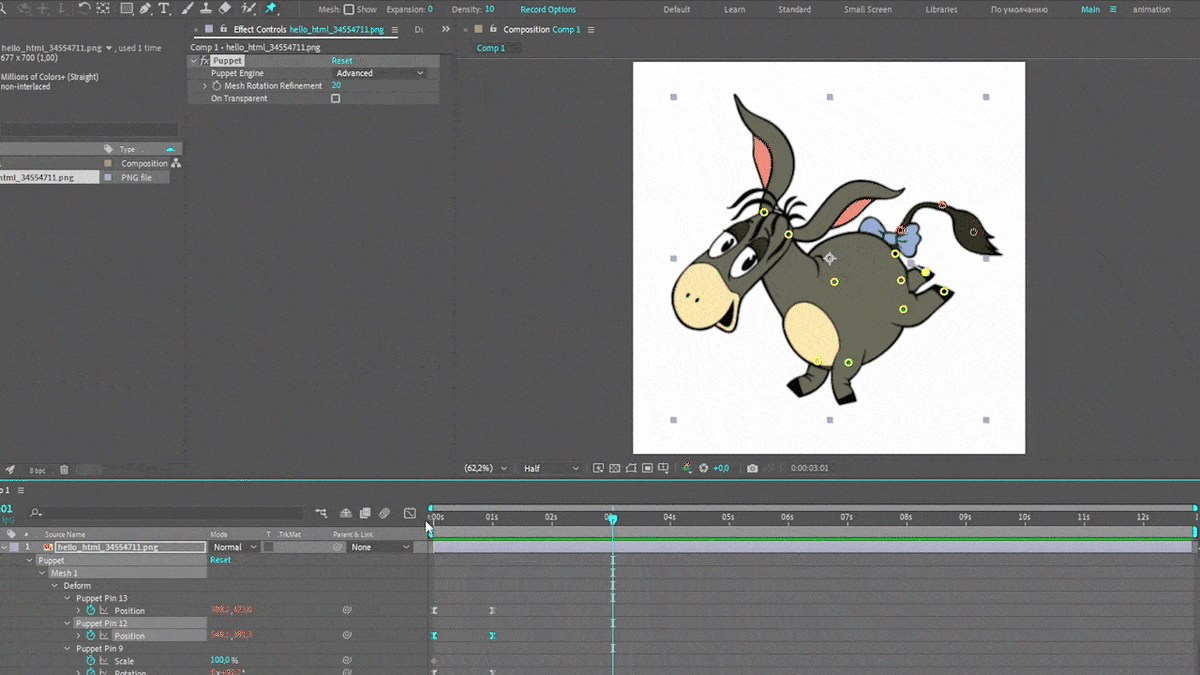Image resolution: width=1200 pixels, height=675 pixels.
Task: Toggle stopwatch for Puppet Pin 13 Position
Action: pyautogui.click(x=90, y=610)
